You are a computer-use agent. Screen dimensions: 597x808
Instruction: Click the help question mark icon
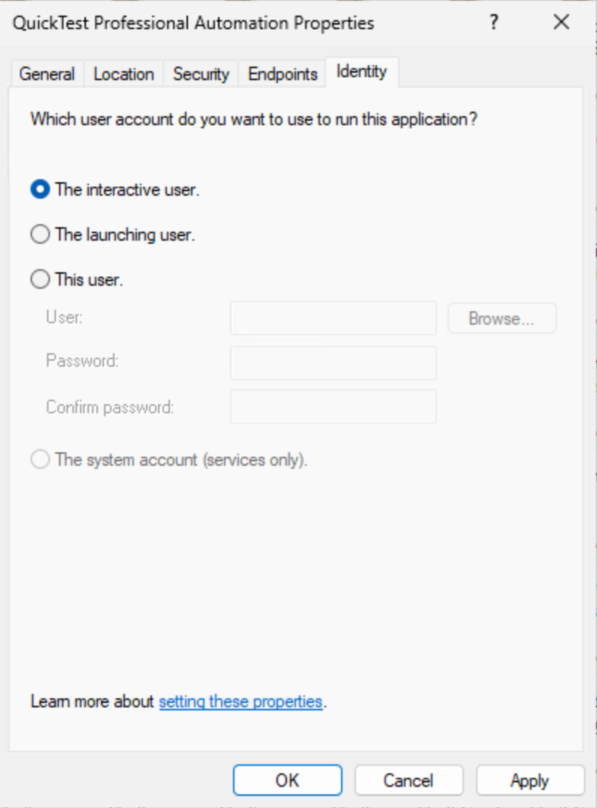493,22
